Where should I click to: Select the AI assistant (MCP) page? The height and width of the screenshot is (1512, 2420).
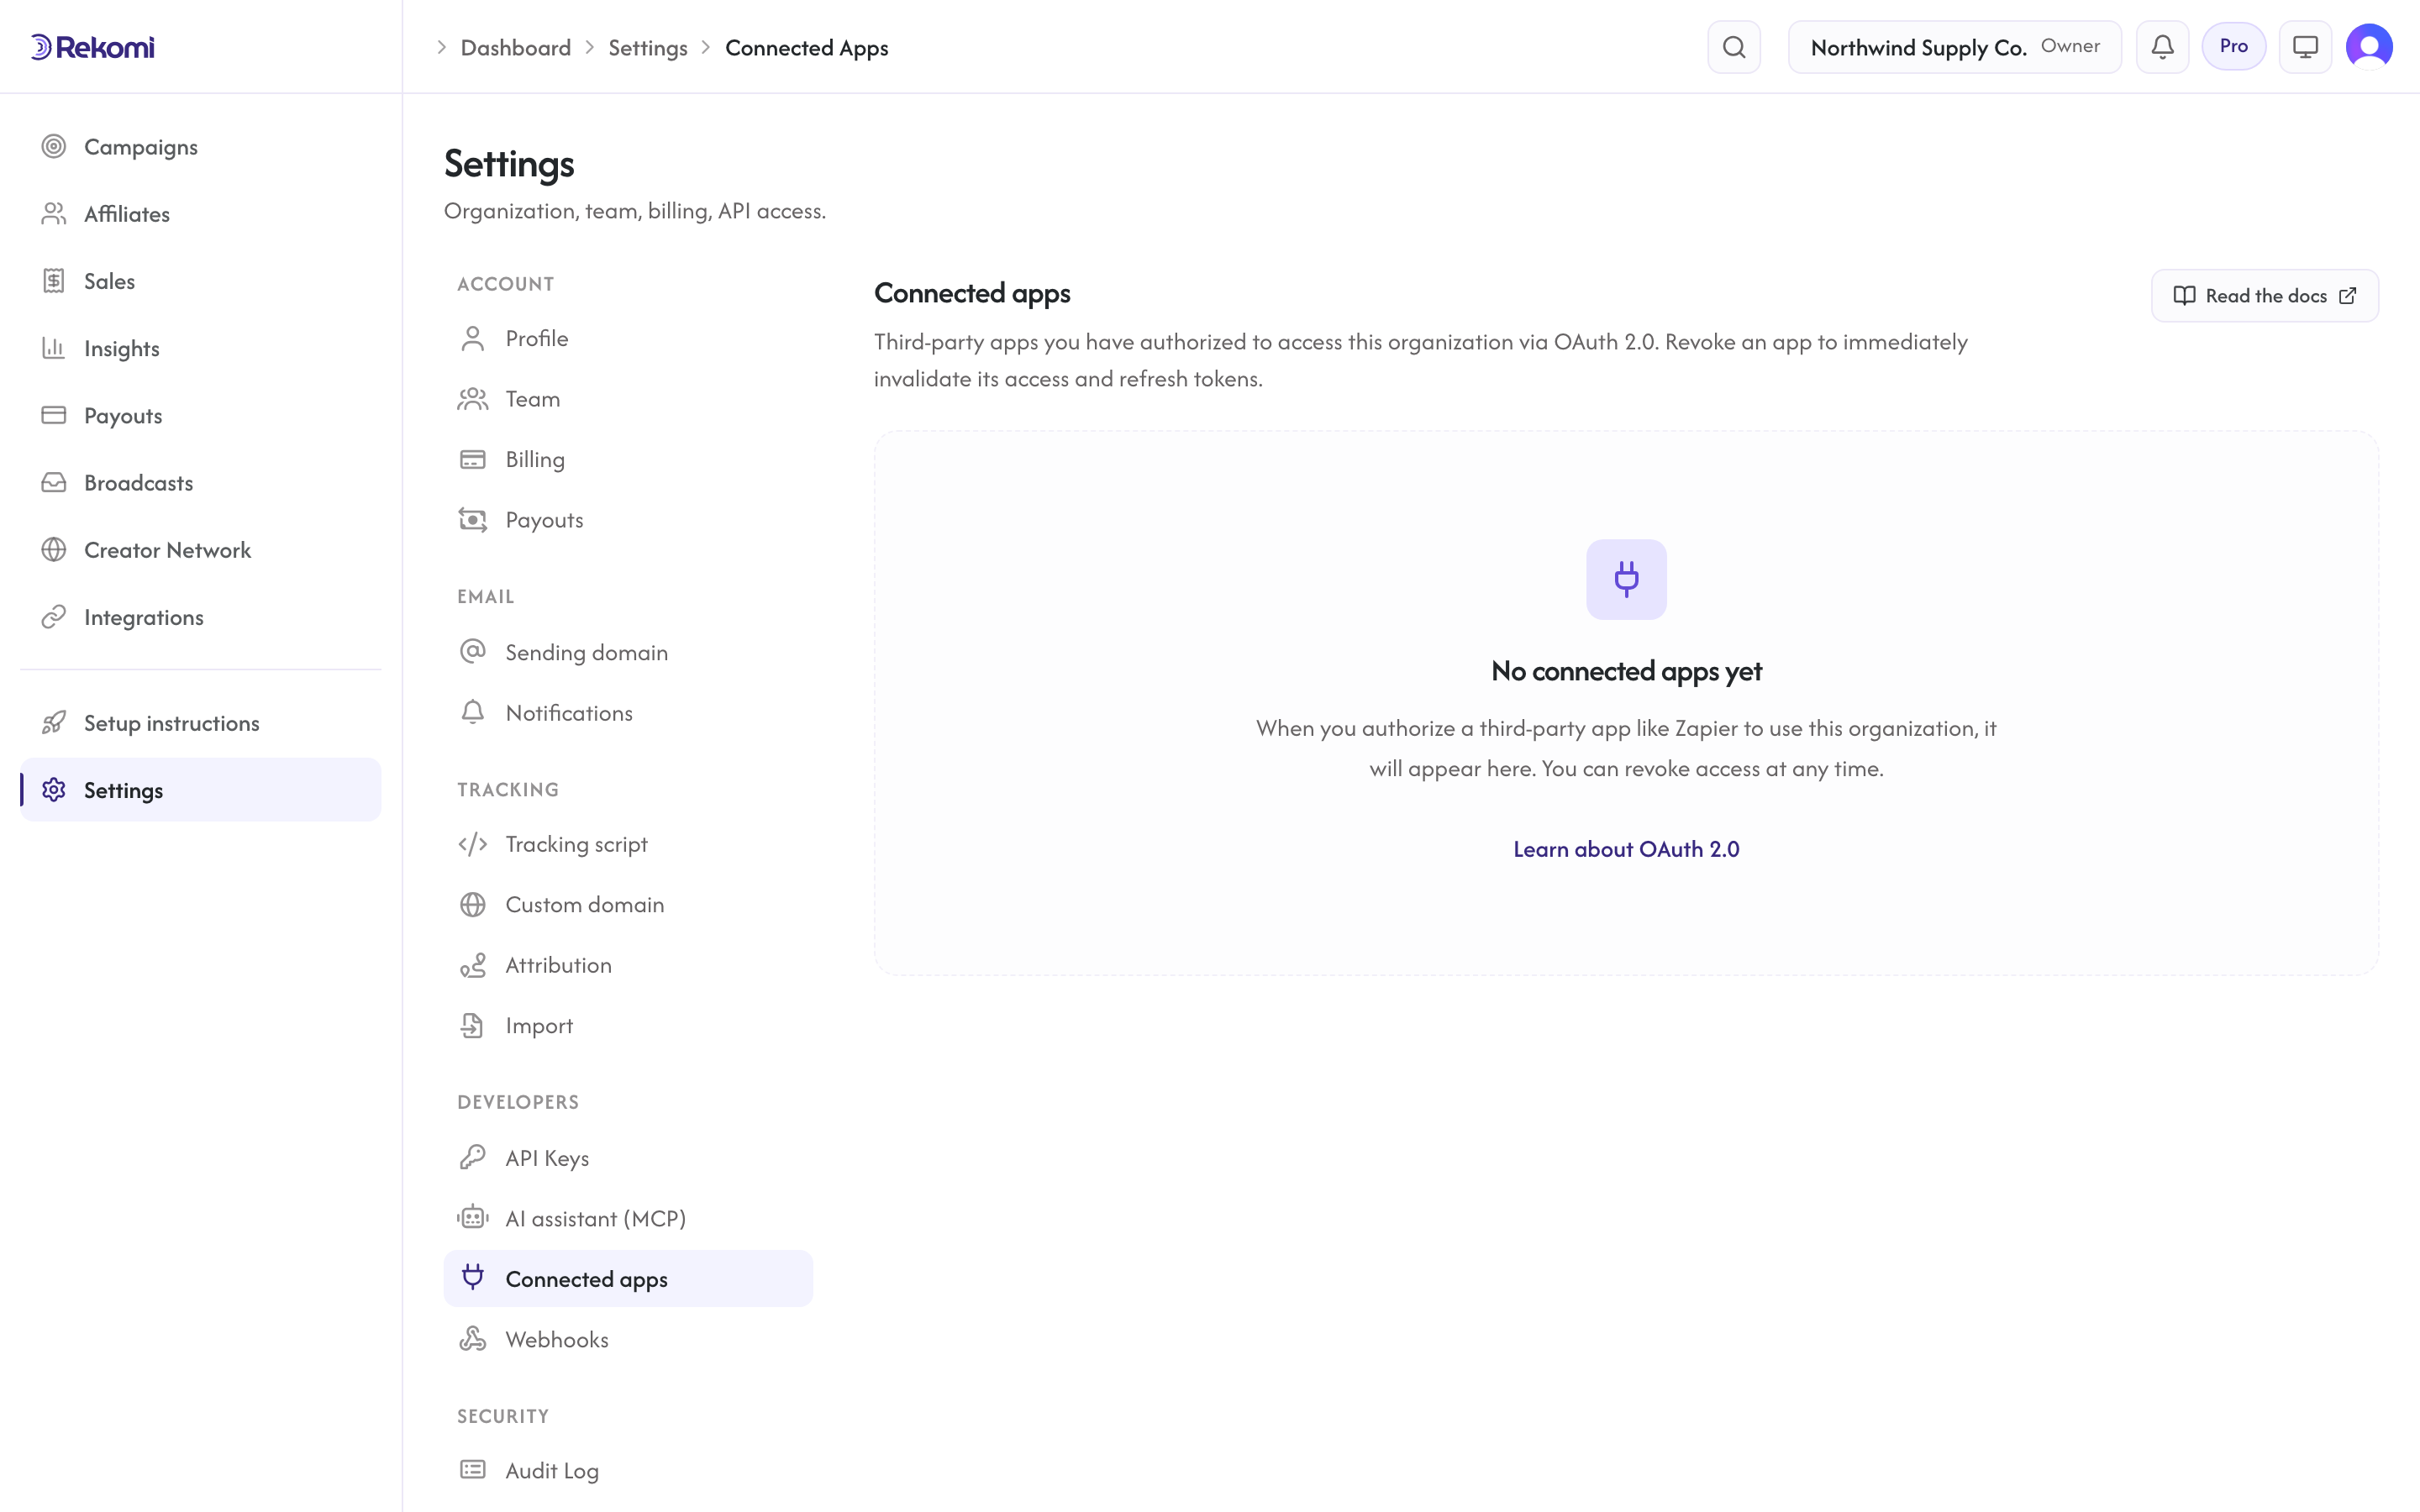[628, 1218]
